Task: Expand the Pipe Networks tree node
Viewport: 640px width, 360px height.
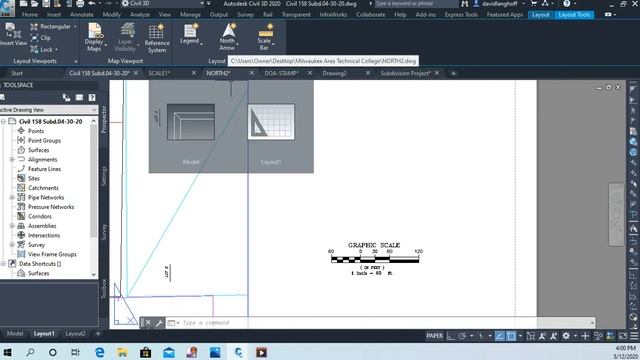Action: tap(12, 198)
